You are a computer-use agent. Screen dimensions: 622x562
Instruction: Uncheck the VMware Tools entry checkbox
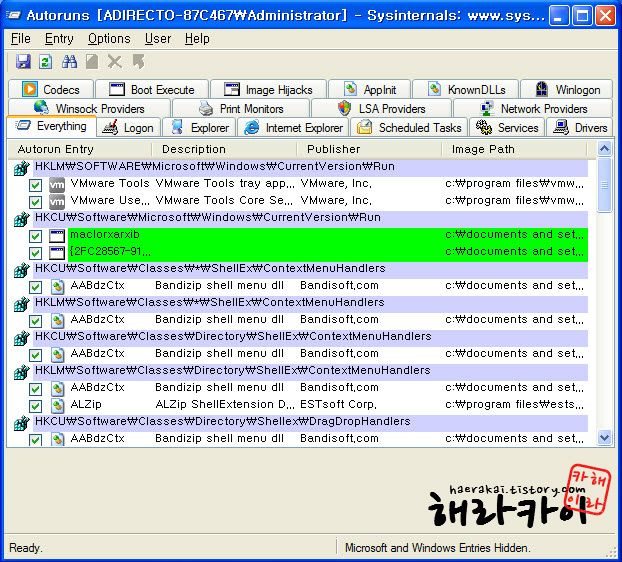tap(35, 185)
